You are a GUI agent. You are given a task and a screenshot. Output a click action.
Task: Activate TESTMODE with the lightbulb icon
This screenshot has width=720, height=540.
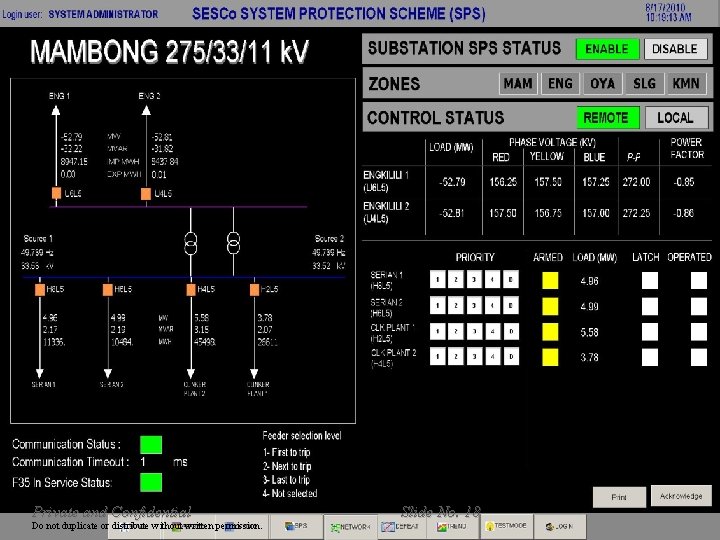(x=507, y=526)
